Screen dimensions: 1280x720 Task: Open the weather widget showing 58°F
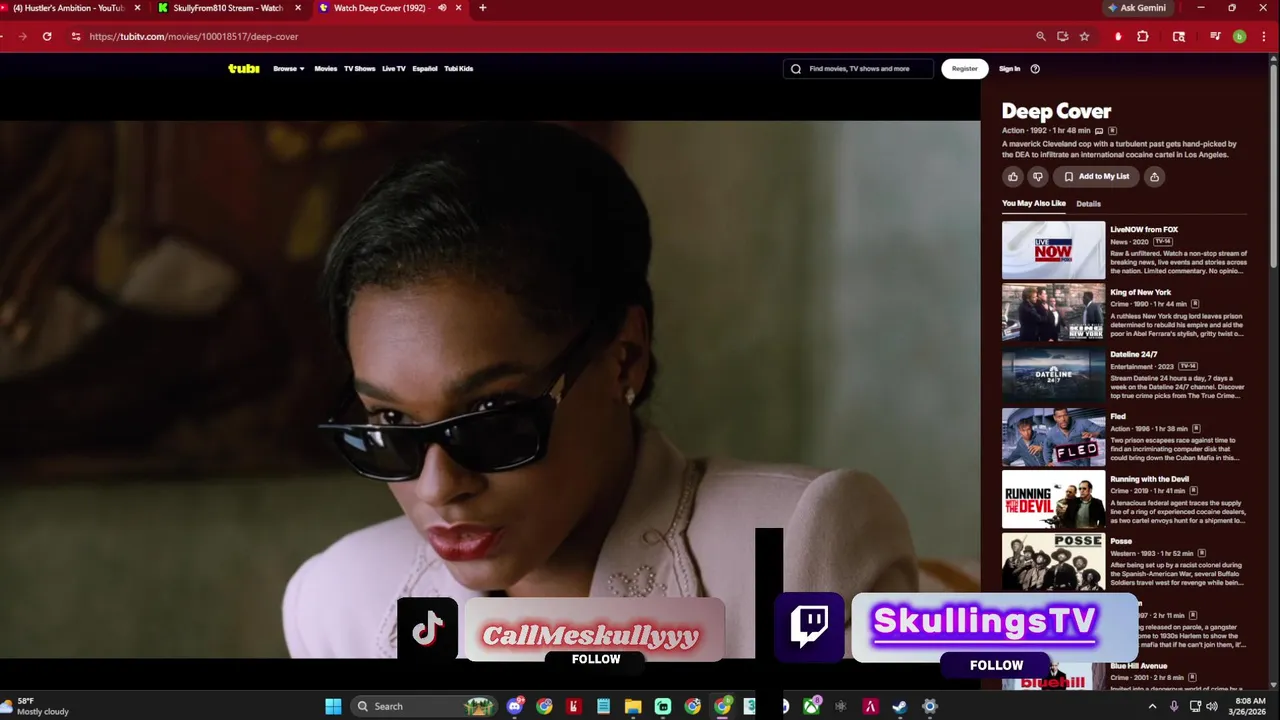point(36,706)
